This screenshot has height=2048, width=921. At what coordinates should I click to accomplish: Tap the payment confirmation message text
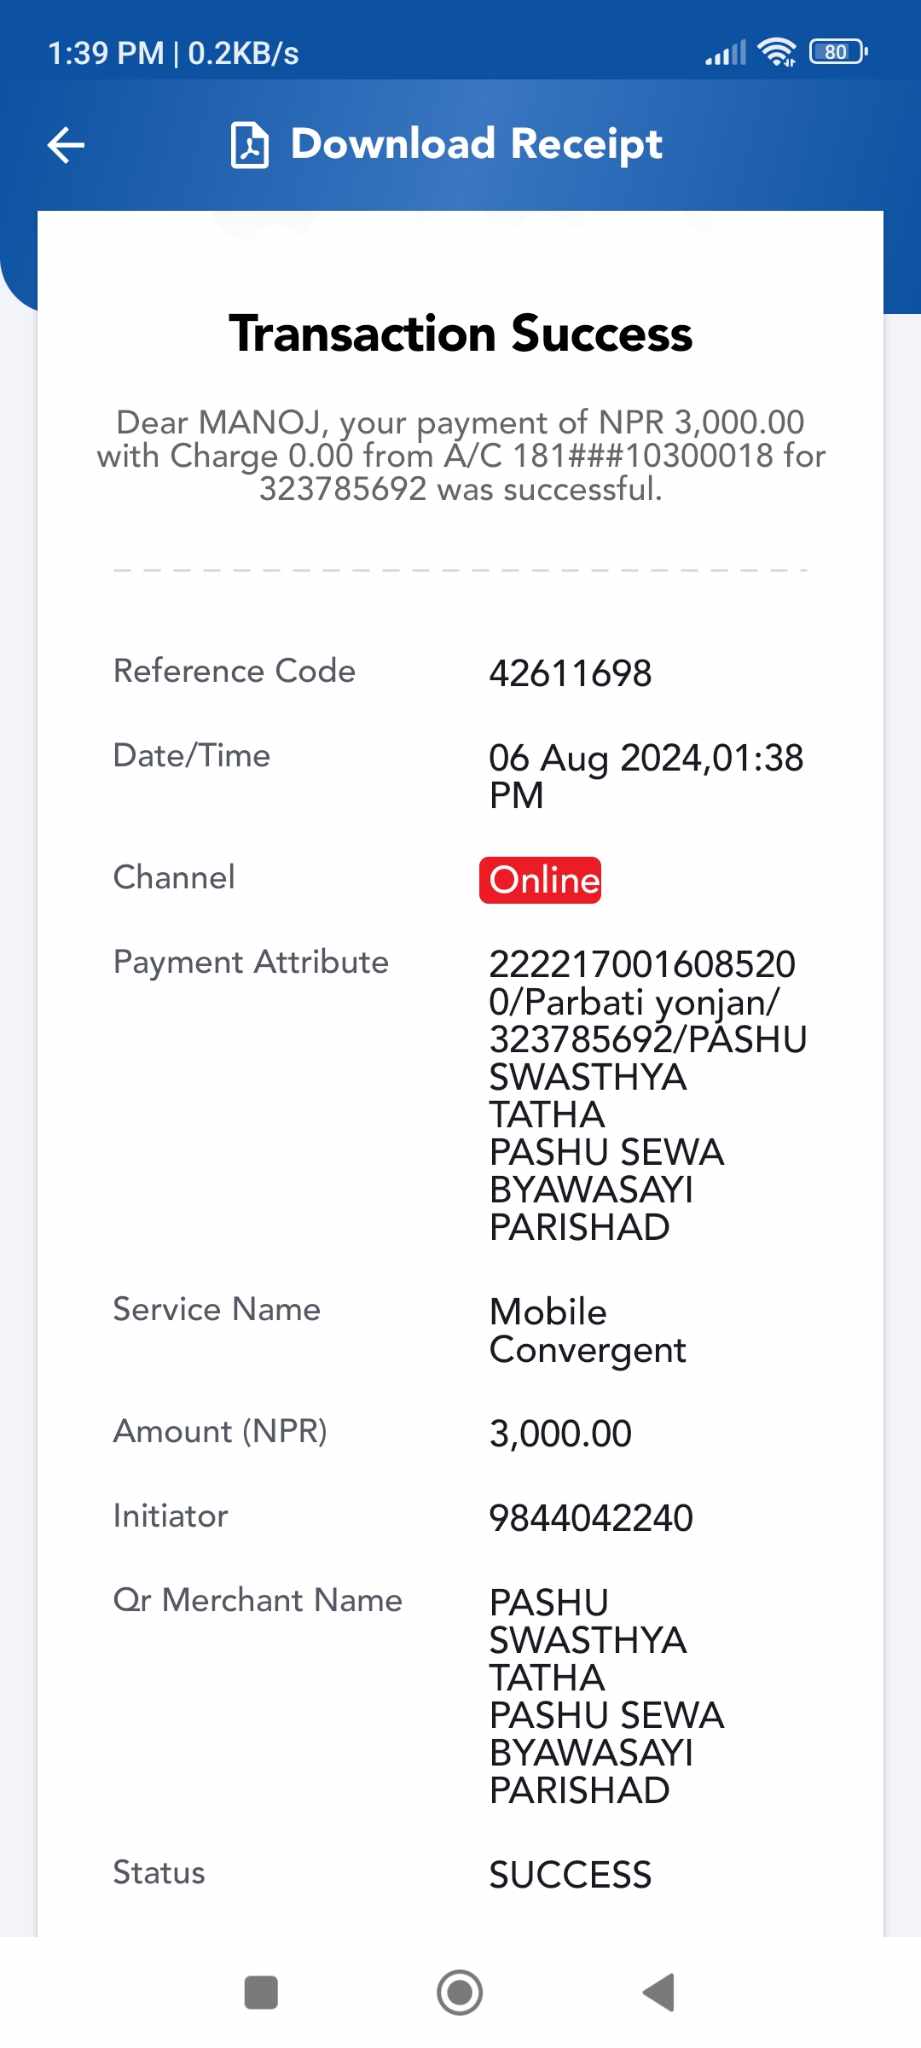461,456
